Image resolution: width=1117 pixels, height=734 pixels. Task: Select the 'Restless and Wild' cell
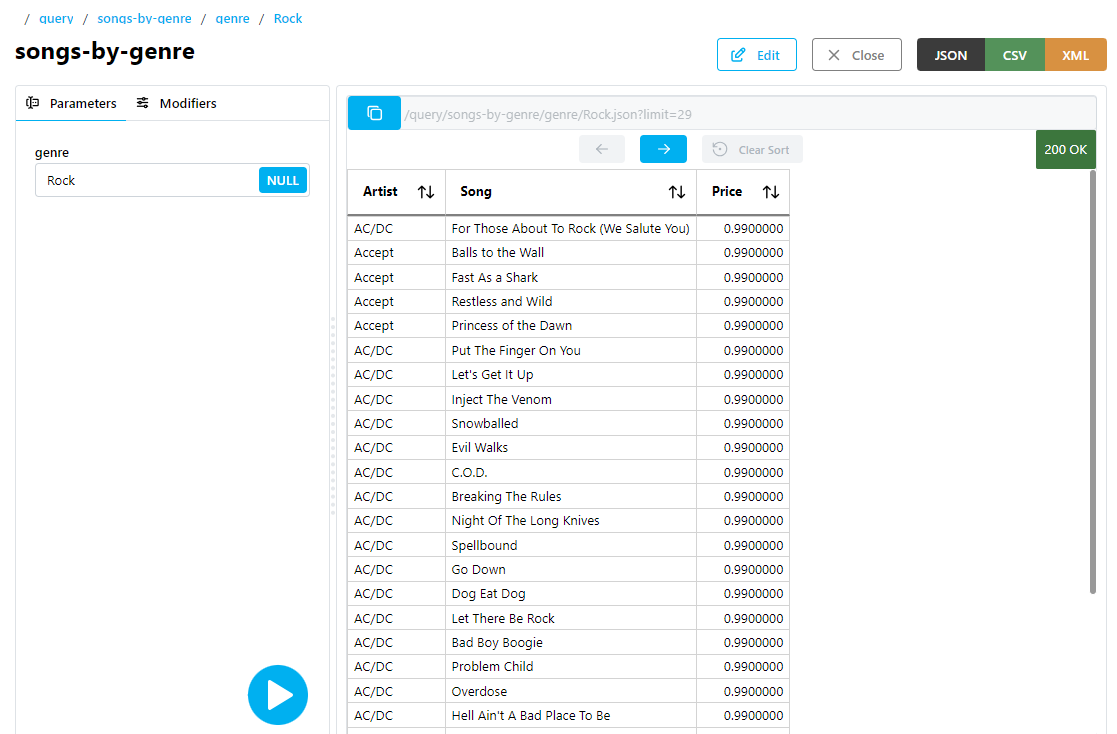click(571, 301)
